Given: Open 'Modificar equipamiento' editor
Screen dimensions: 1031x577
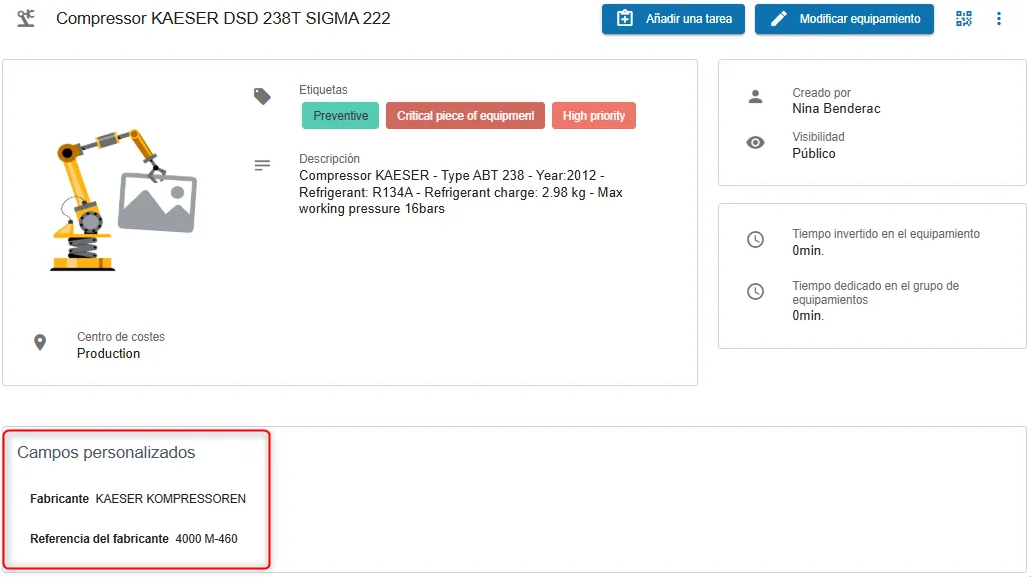Looking at the screenshot, I should point(844,19).
